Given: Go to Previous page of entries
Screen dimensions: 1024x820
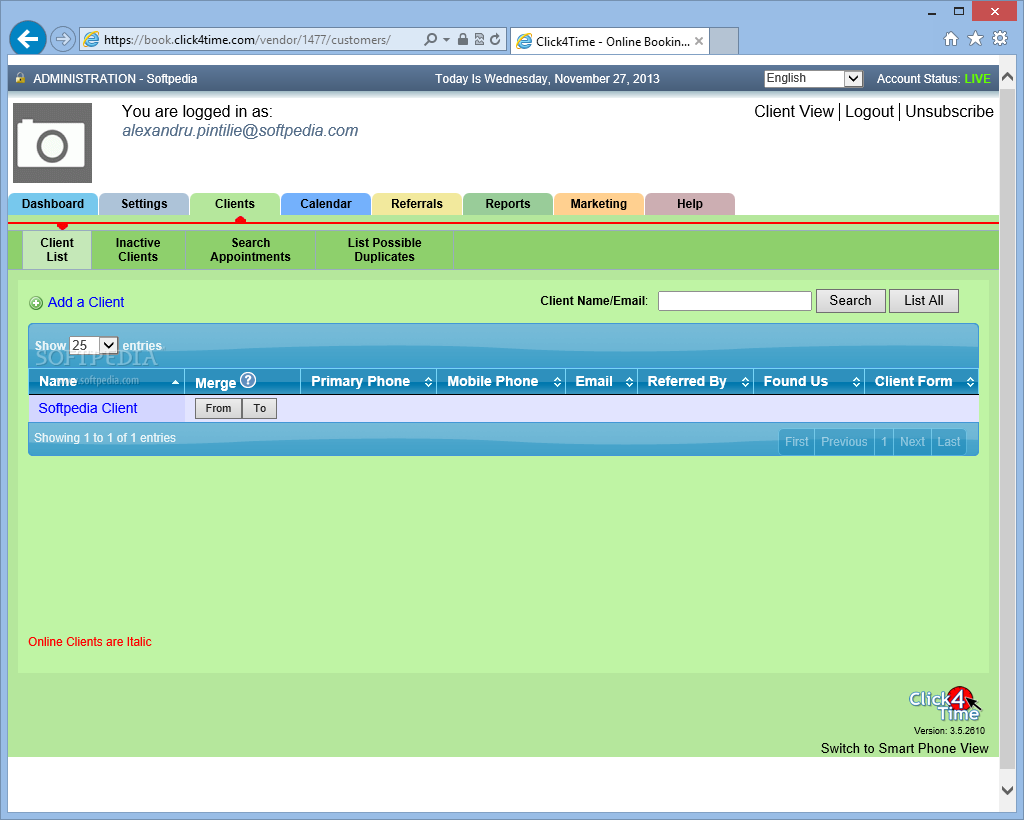Looking at the screenshot, I should (844, 442).
